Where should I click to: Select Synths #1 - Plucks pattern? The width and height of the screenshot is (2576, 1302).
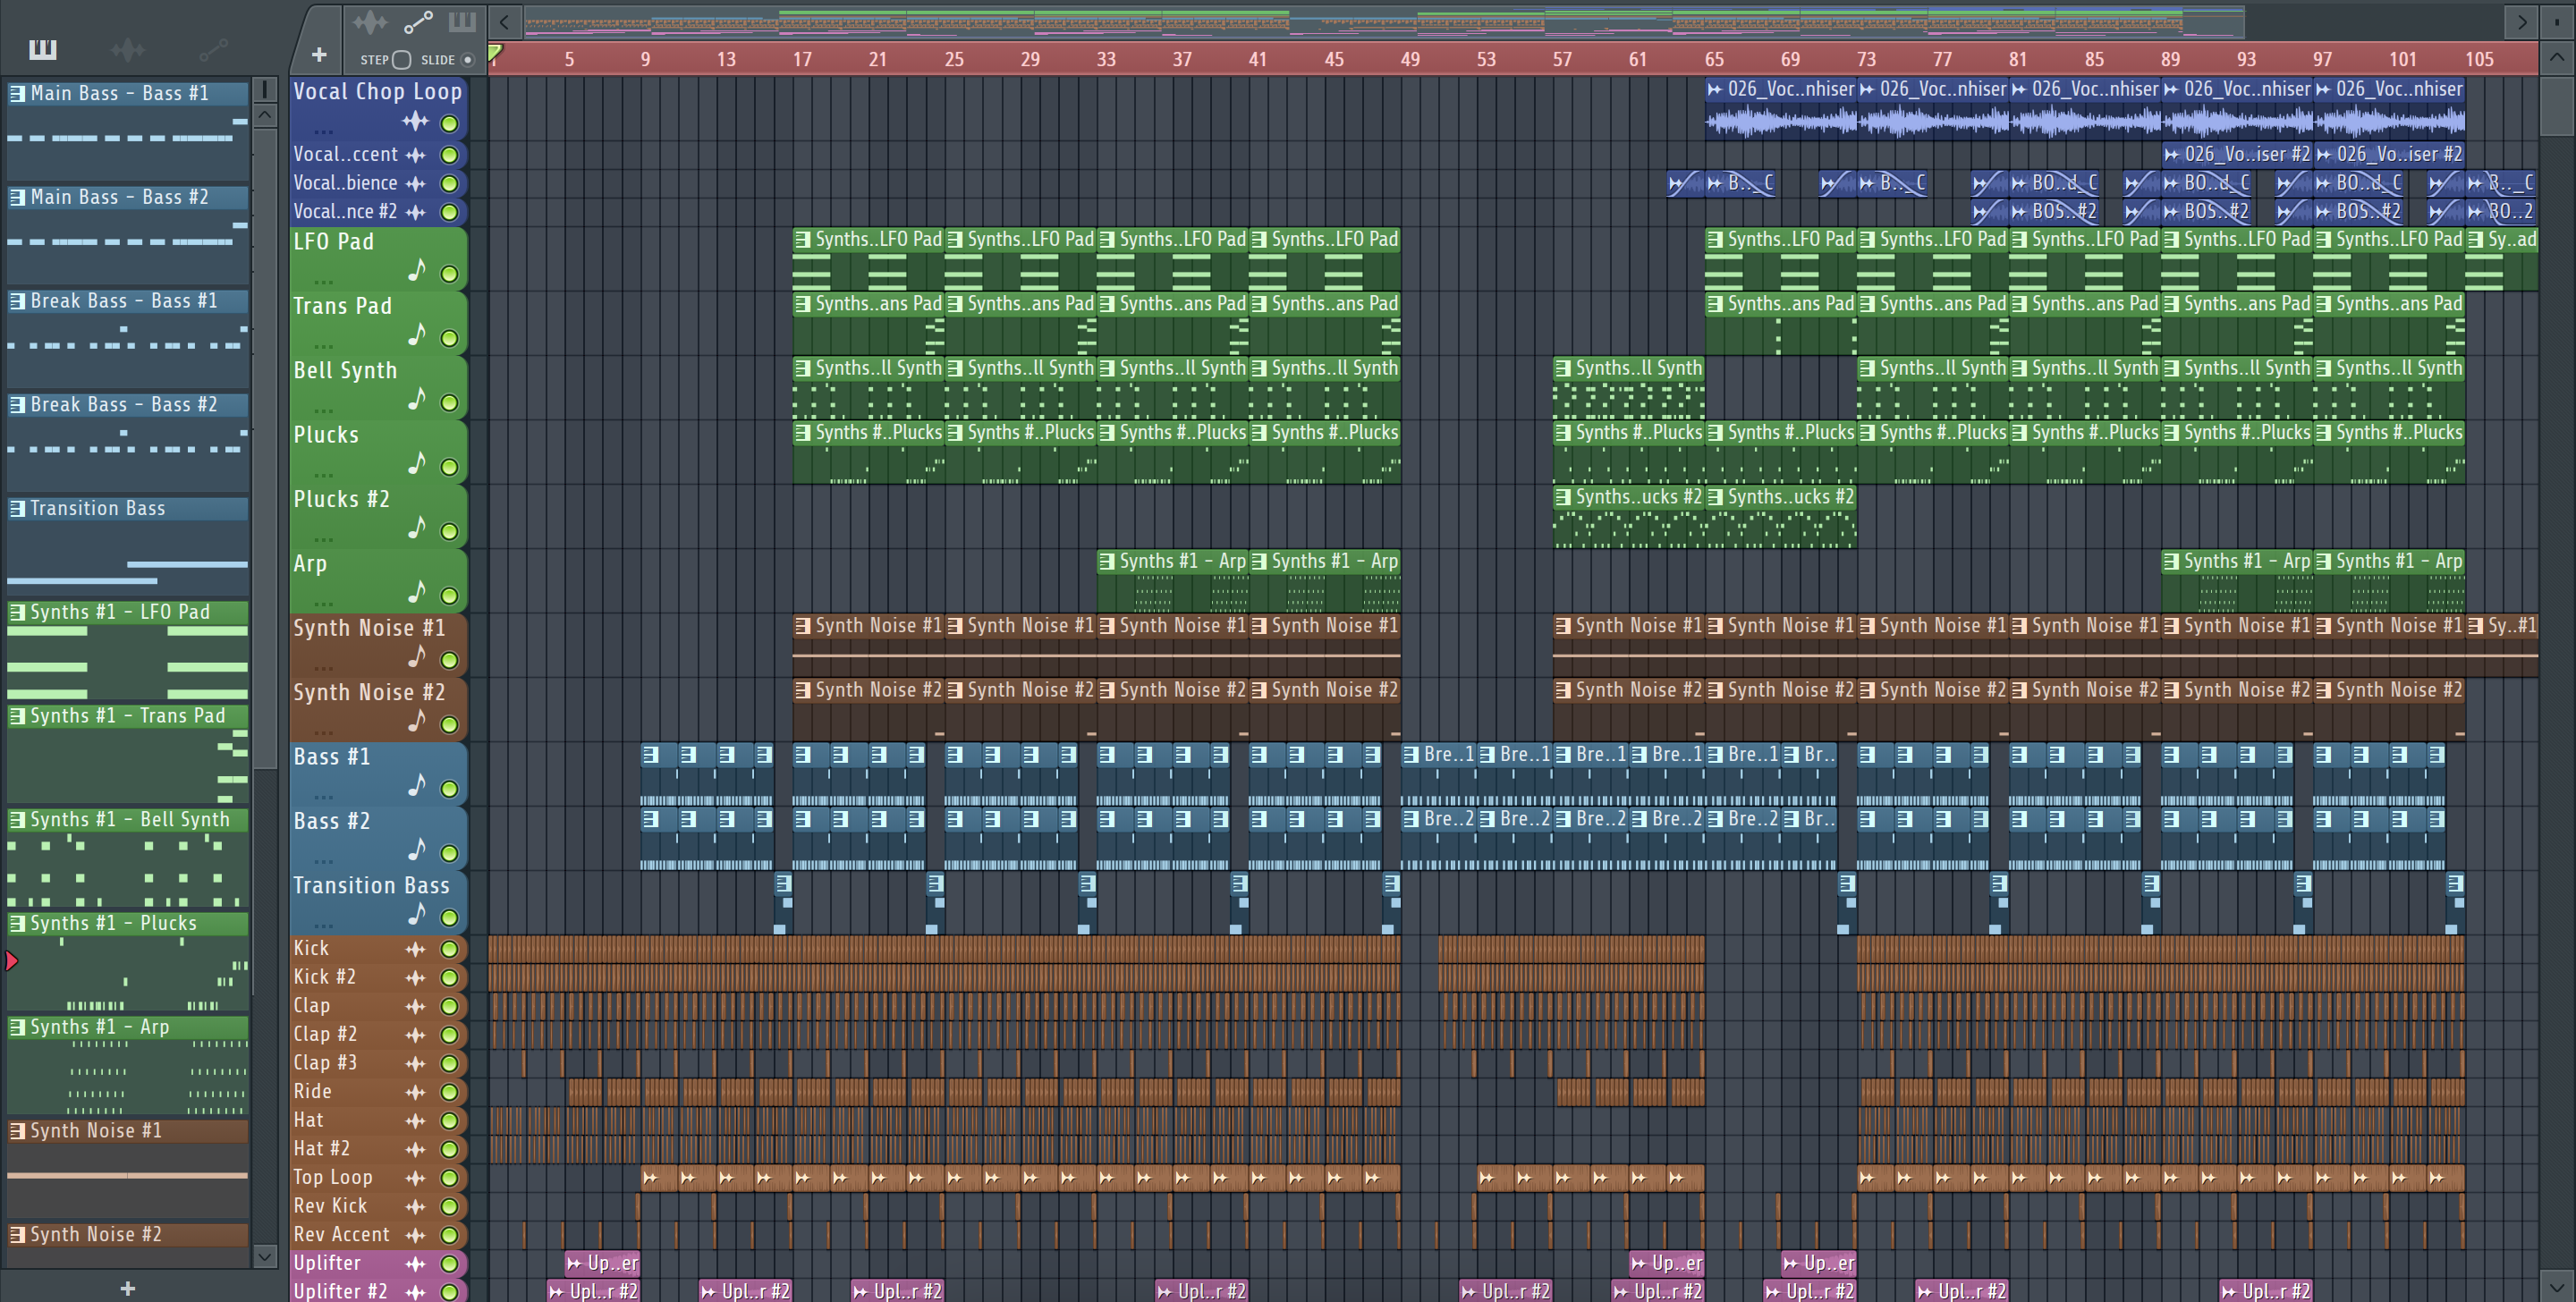pos(127,924)
